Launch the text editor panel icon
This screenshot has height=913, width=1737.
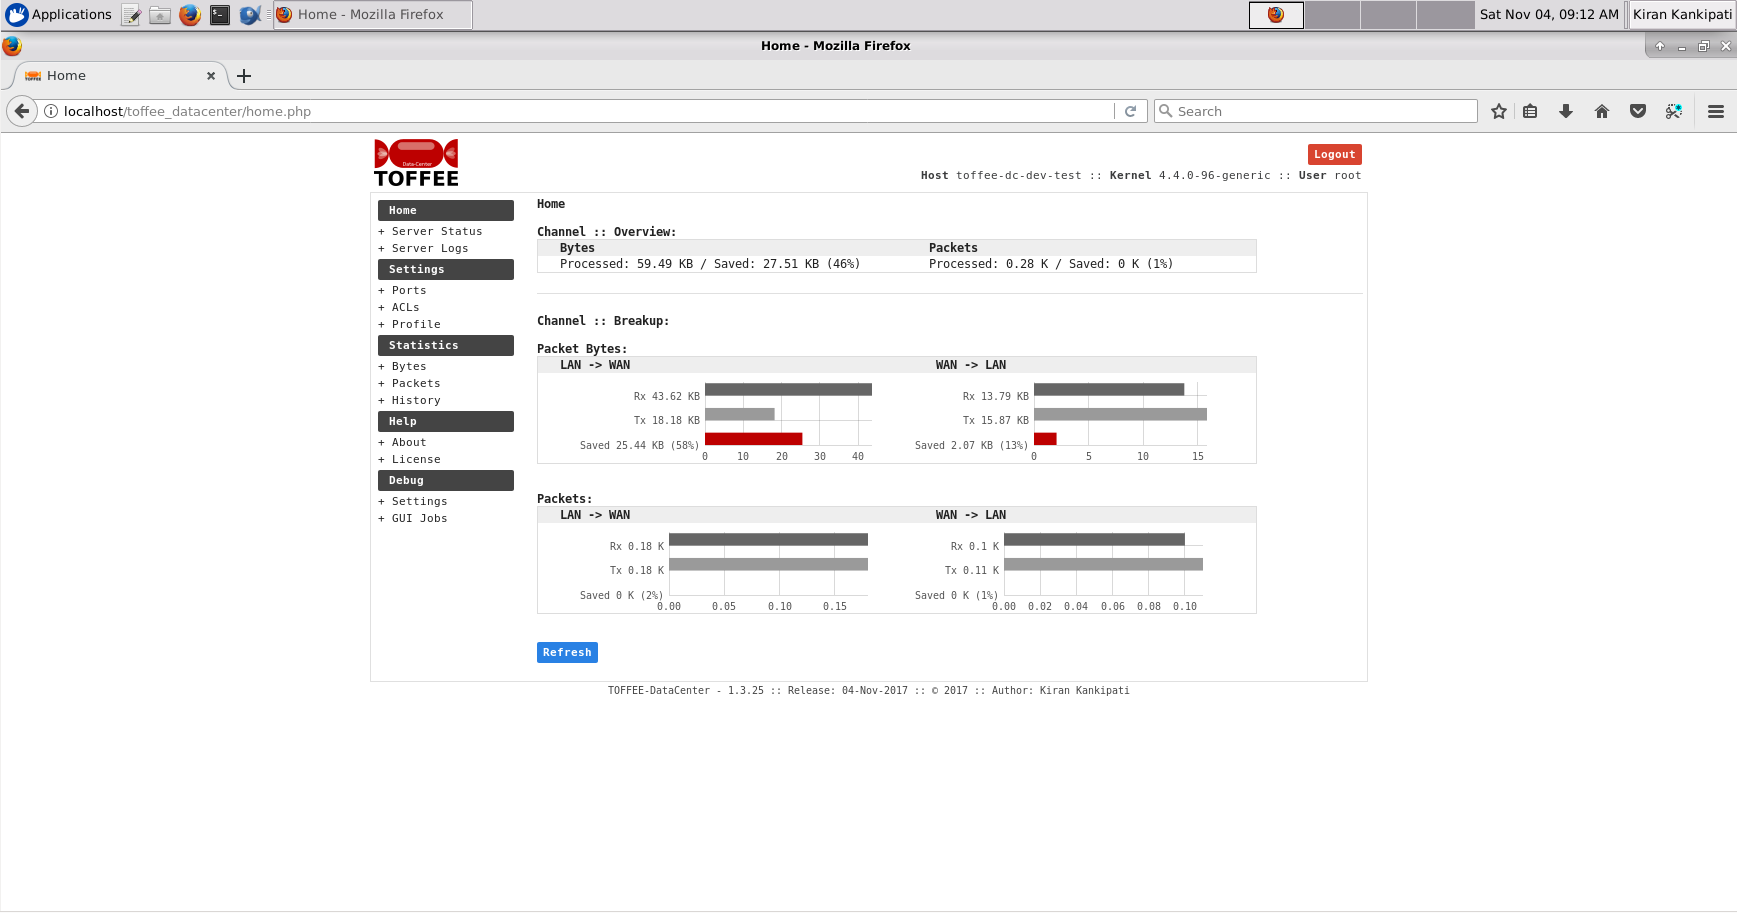(x=131, y=15)
